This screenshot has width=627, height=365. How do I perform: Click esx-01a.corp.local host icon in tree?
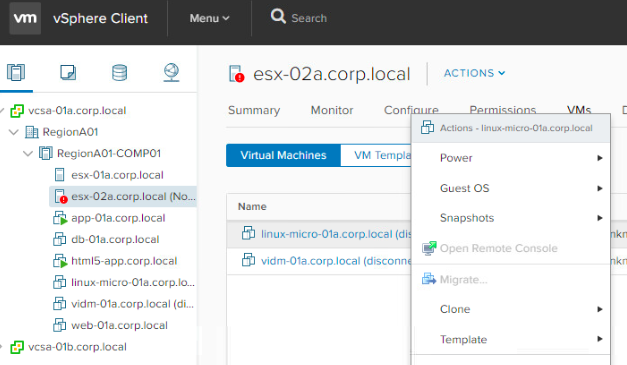click(59, 175)
